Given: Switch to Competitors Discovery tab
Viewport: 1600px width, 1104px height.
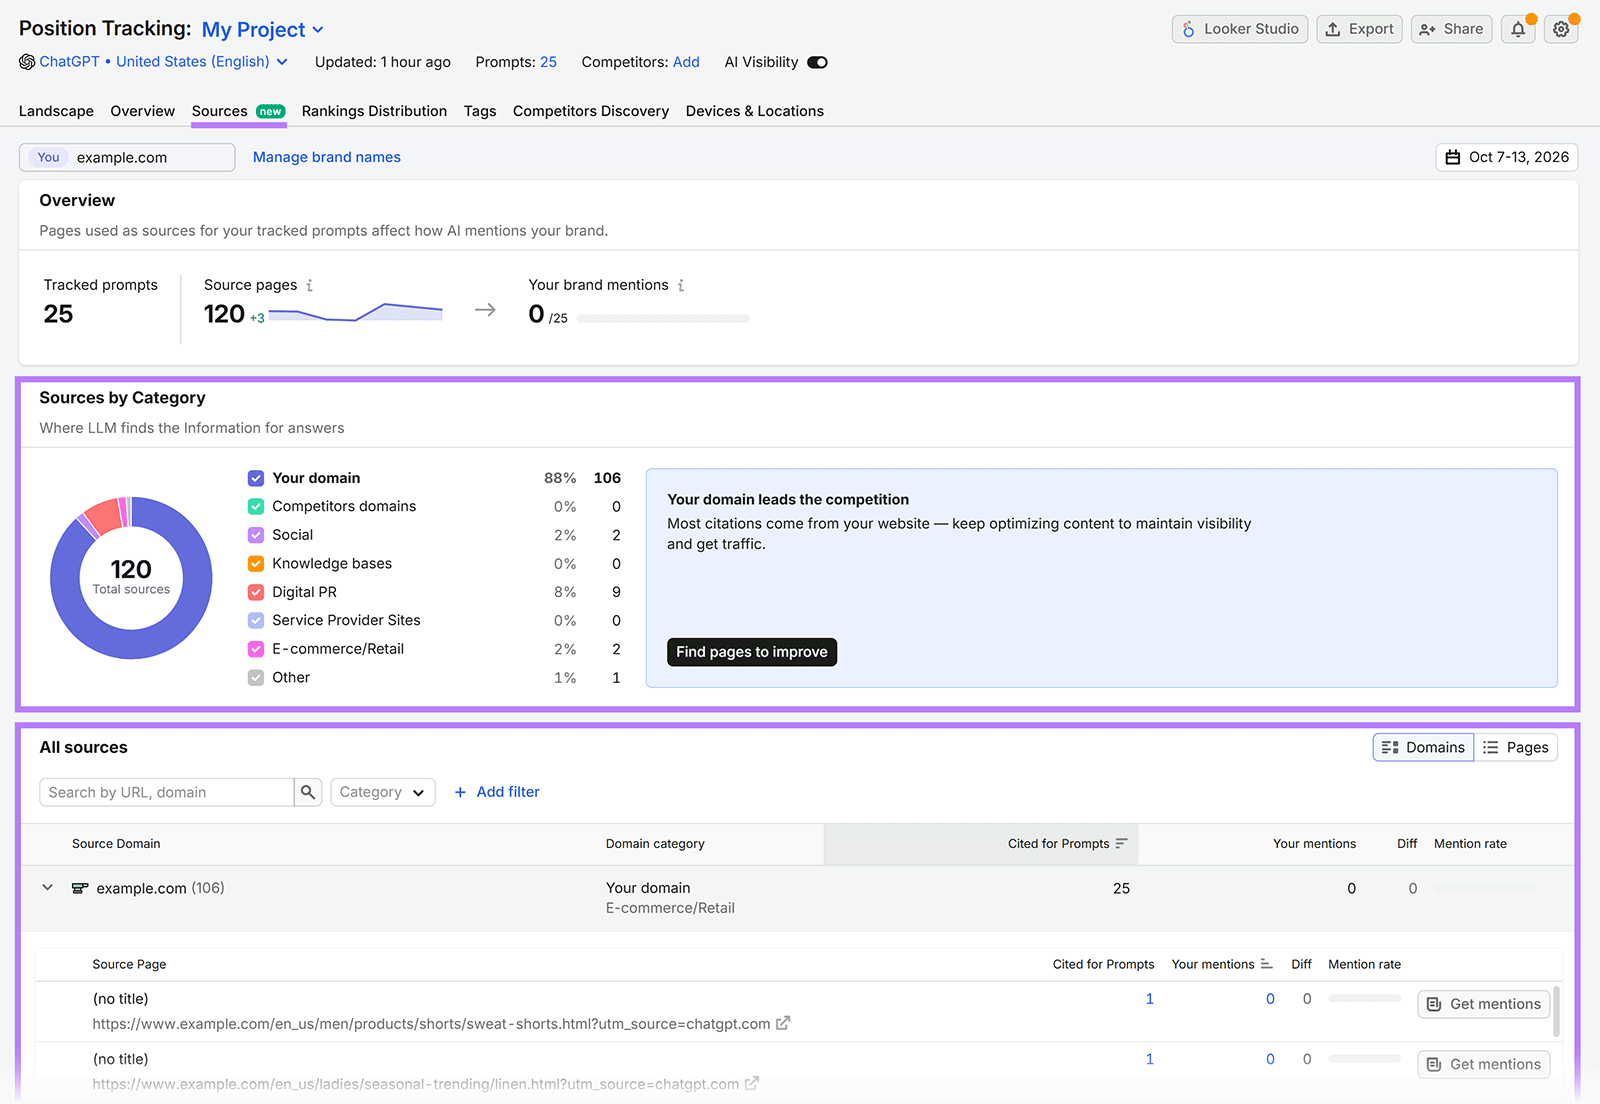Looking at the screenshot, I should coord(591,111).
